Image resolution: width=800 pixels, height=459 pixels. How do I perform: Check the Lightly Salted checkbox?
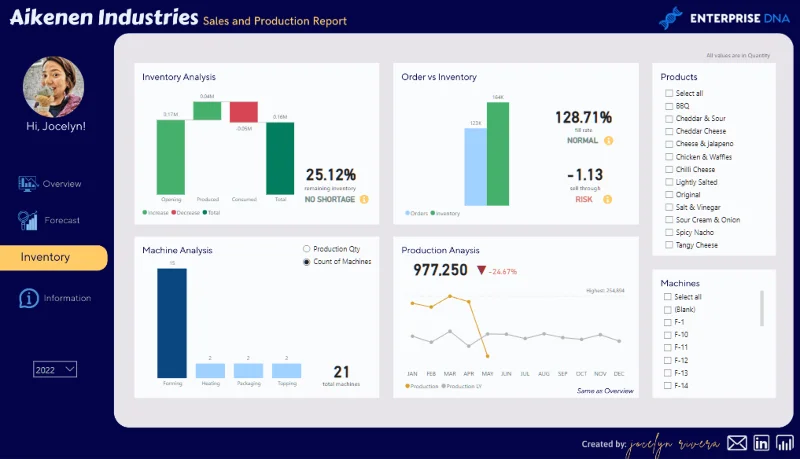(x=669, y=182)
